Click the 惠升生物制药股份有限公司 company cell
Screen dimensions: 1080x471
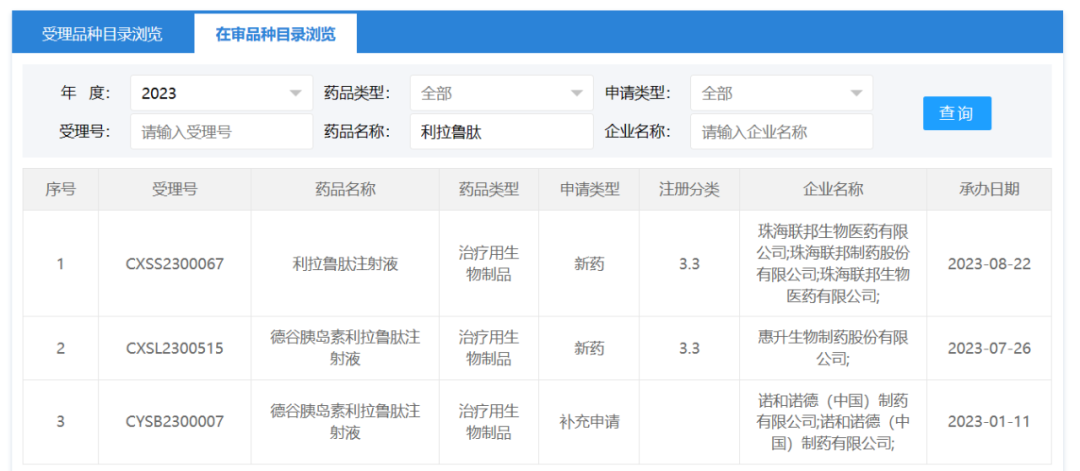click(832, 348)
